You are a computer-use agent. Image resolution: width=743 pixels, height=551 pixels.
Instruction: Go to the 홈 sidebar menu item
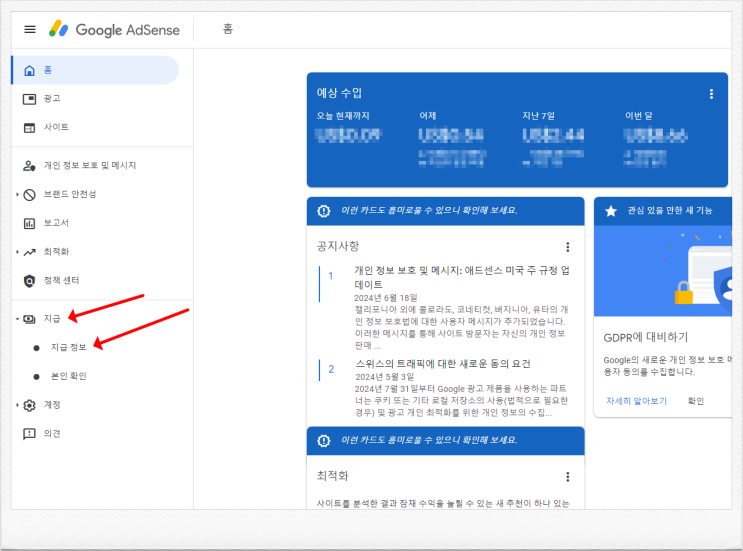coord(95,70)
